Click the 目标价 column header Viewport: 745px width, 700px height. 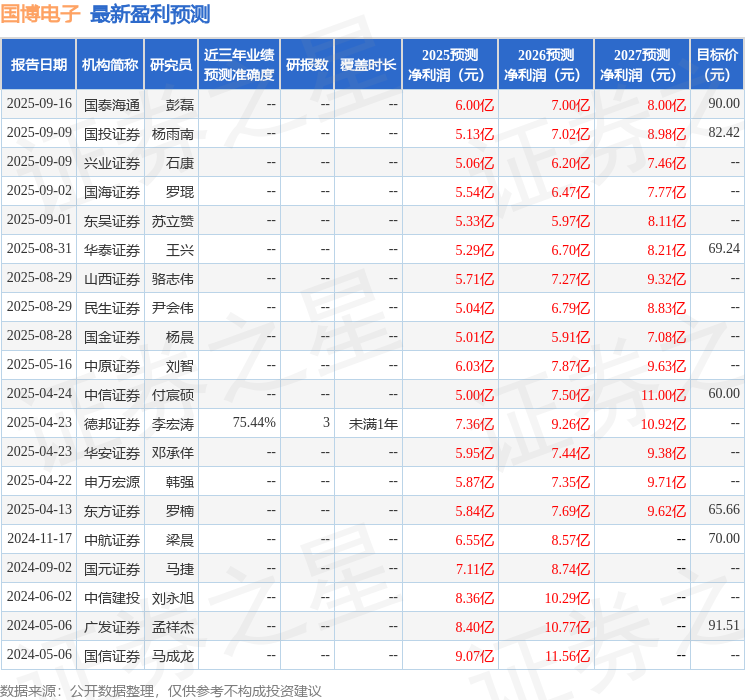pos(716,65)
